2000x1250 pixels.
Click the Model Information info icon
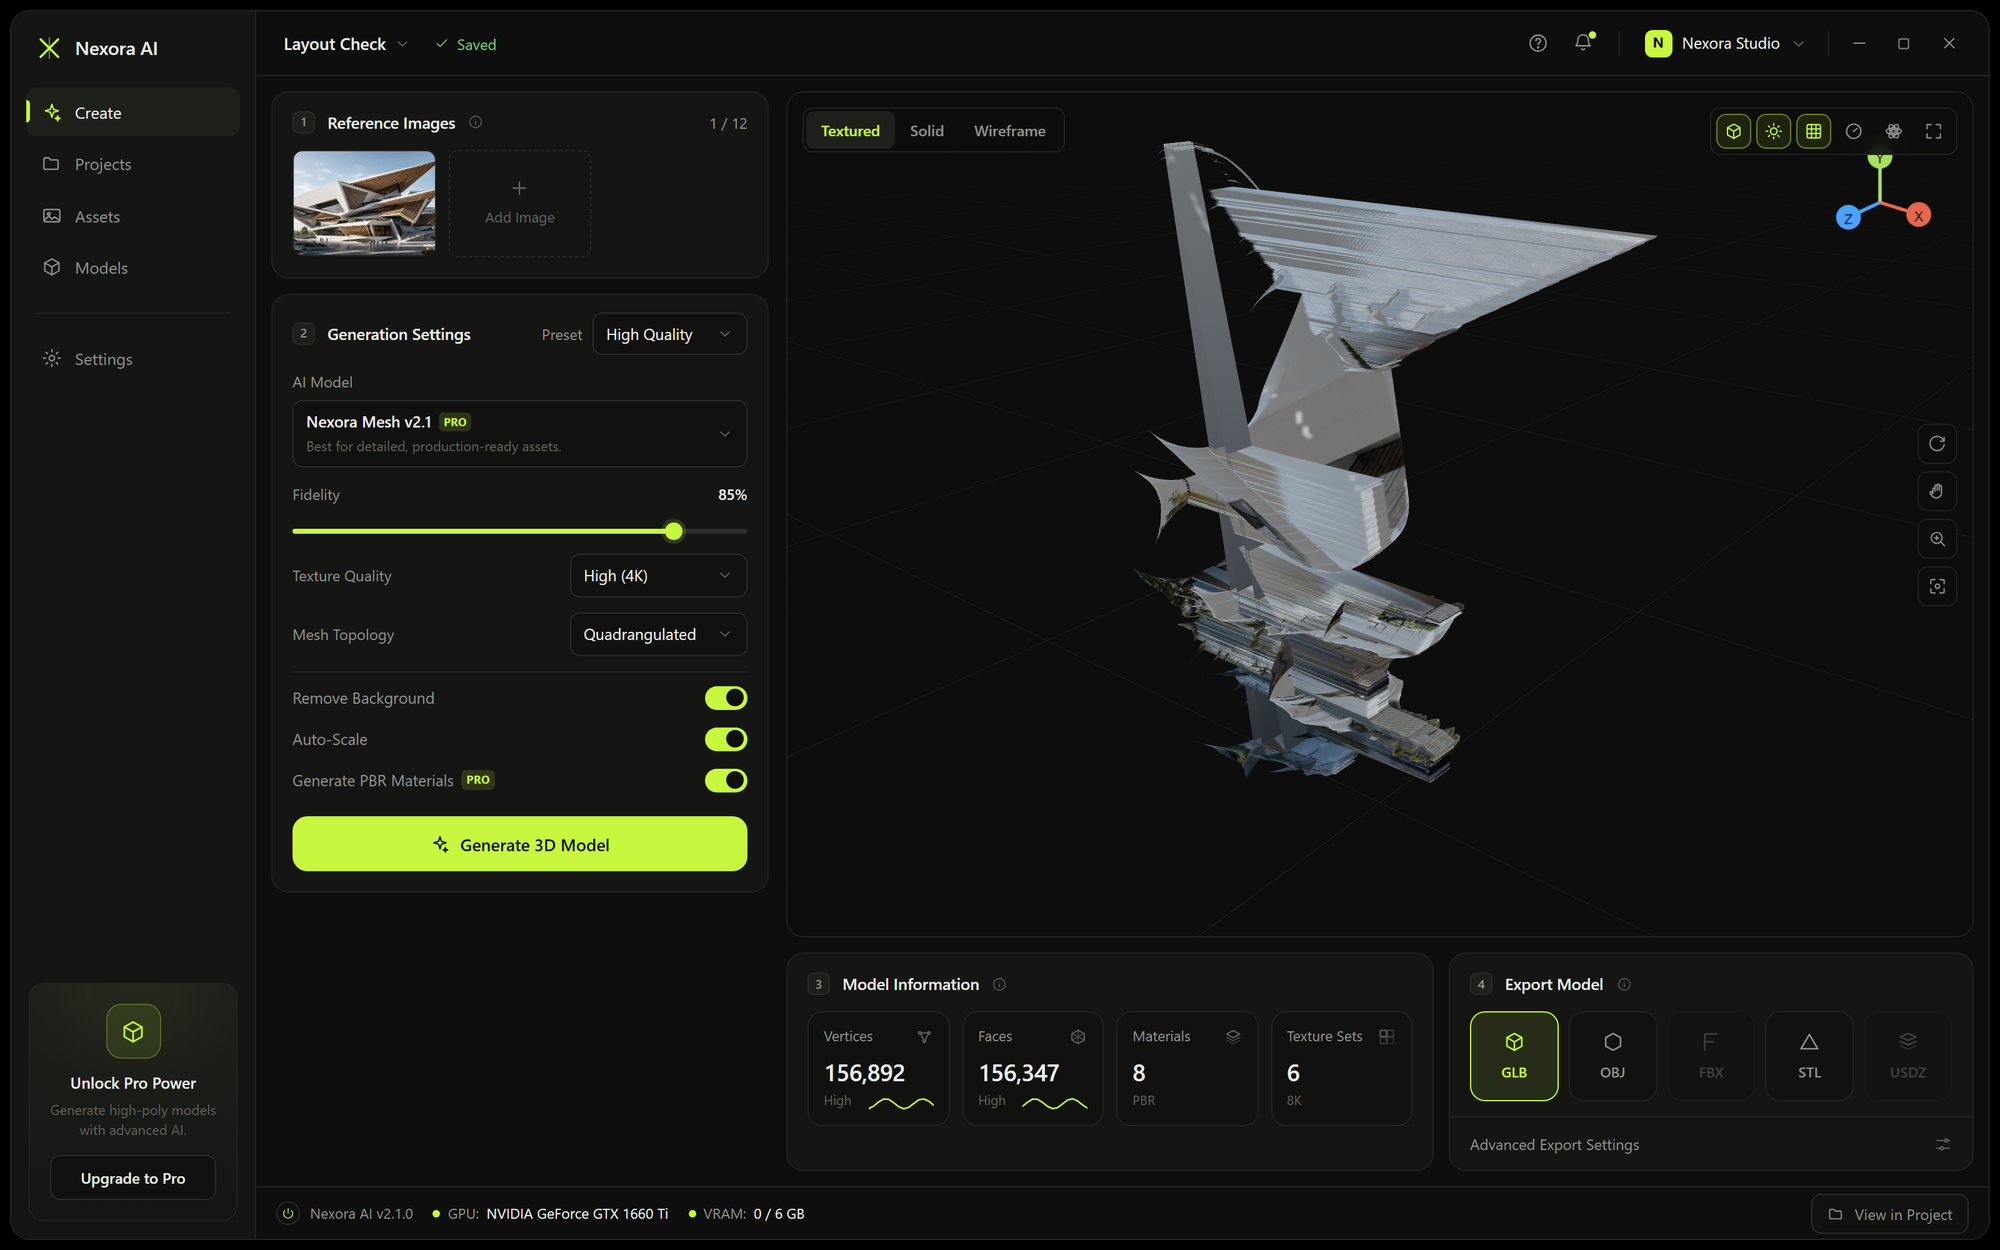(999, 984)
